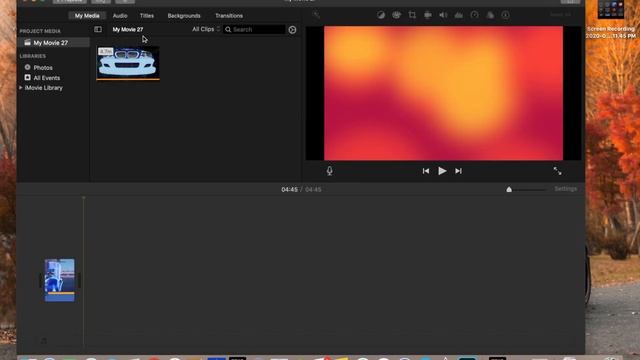Click the voiceover microphone icon
640x360 pixels.
click(329, 171)
